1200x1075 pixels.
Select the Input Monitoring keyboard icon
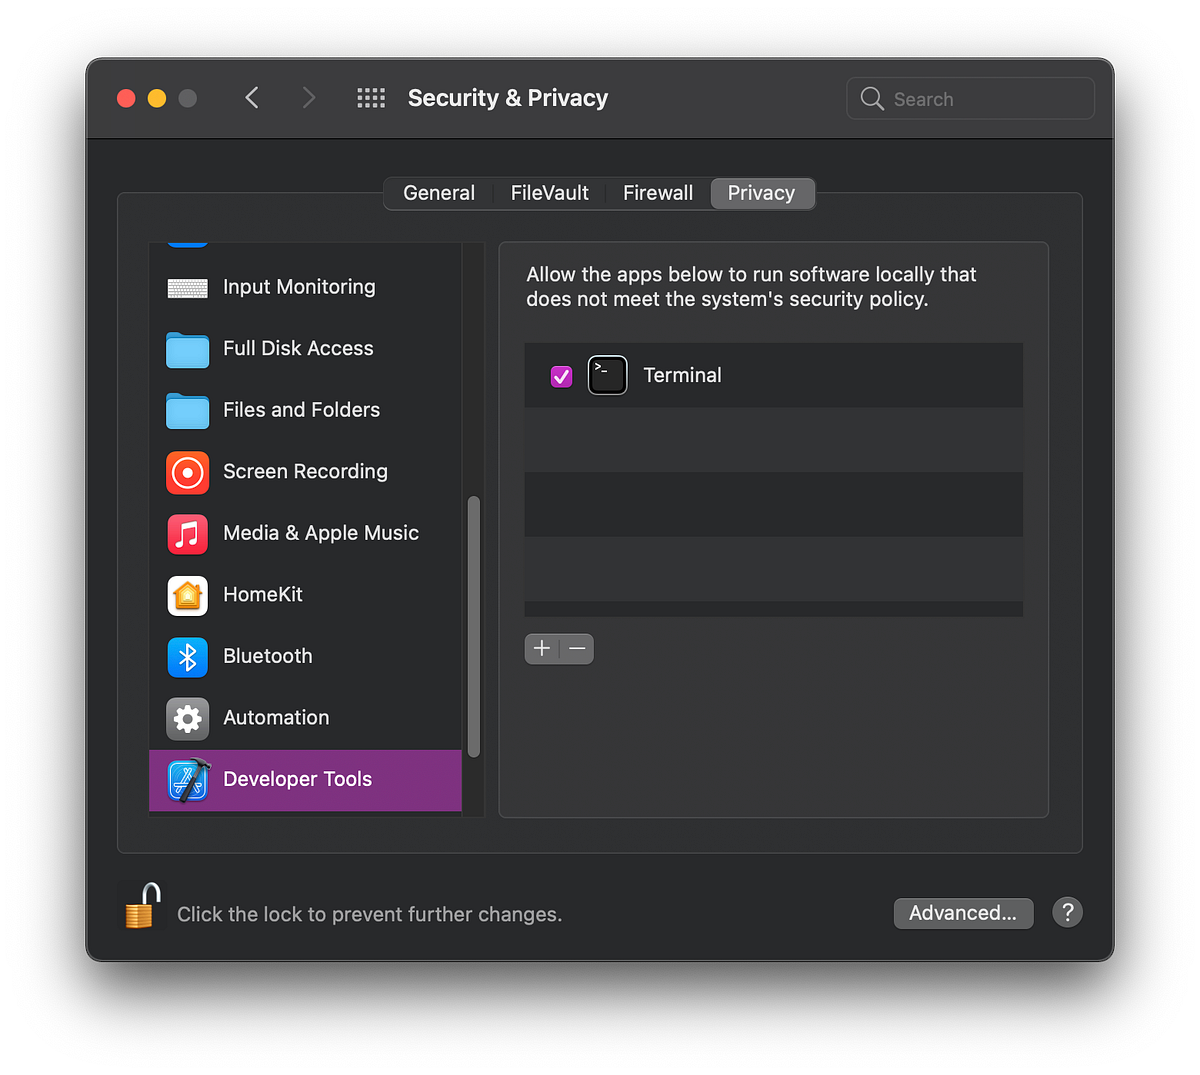[x=187, y=287]
